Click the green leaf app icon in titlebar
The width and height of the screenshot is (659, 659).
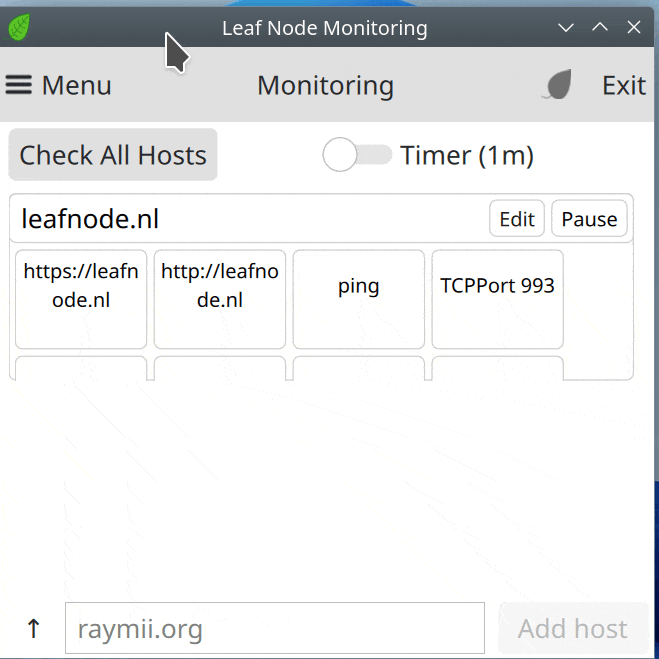point(18,27)
